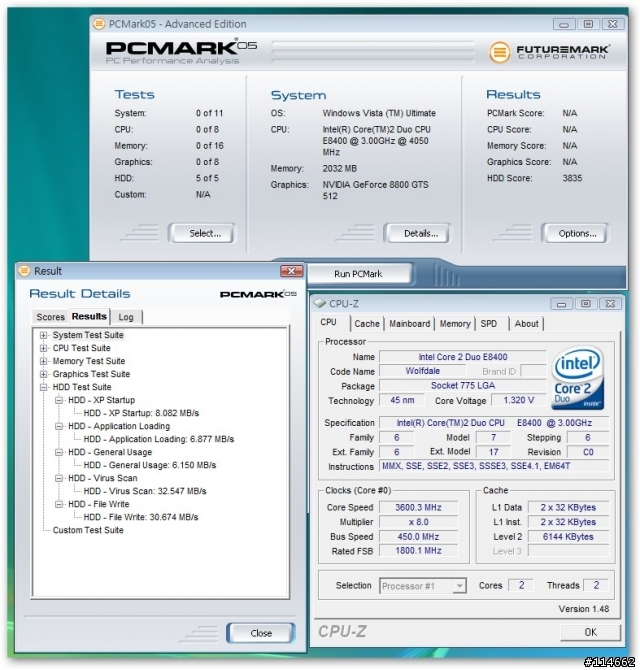Select the Custom Test Suite tree item

point(88,530)
